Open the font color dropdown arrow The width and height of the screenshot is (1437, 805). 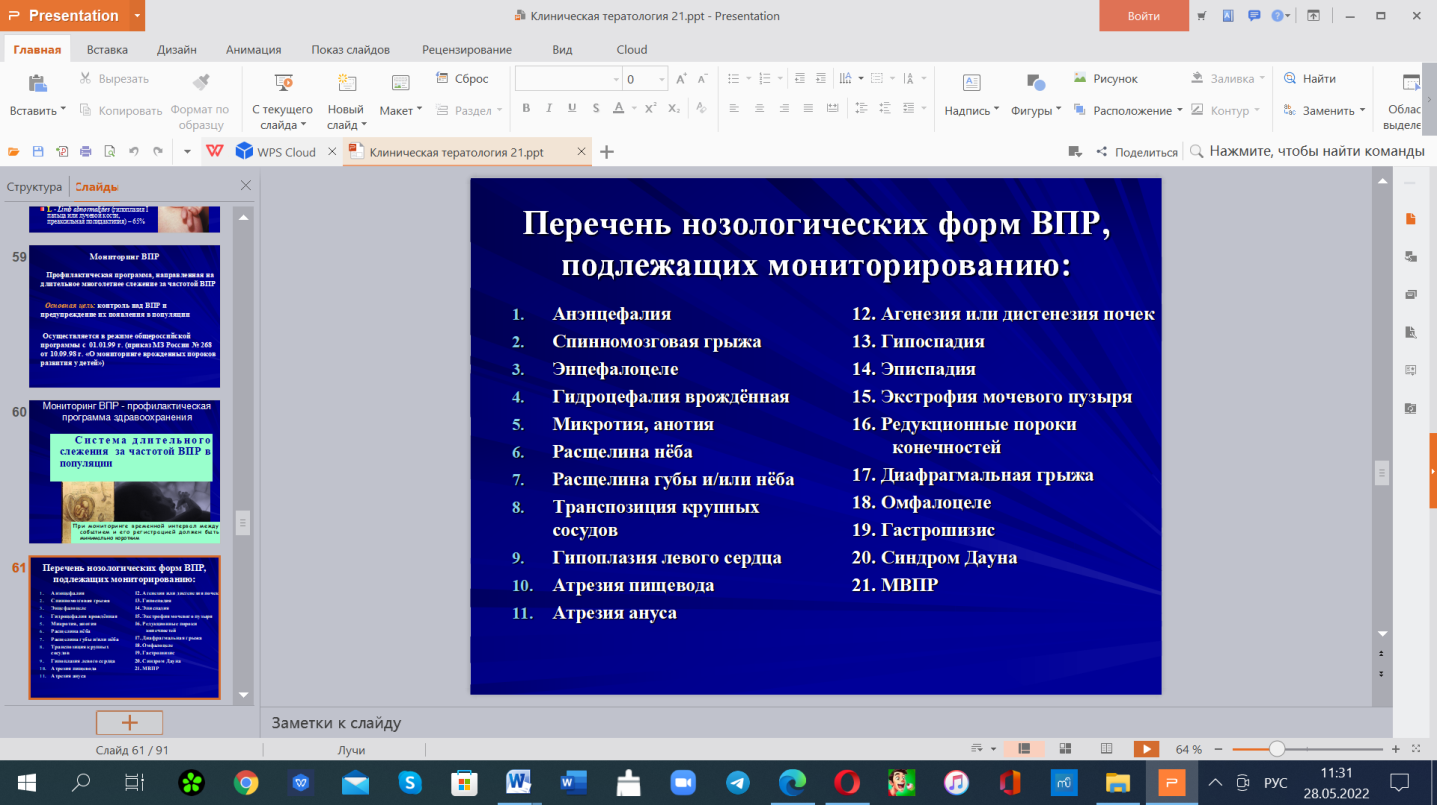(635, 110)
